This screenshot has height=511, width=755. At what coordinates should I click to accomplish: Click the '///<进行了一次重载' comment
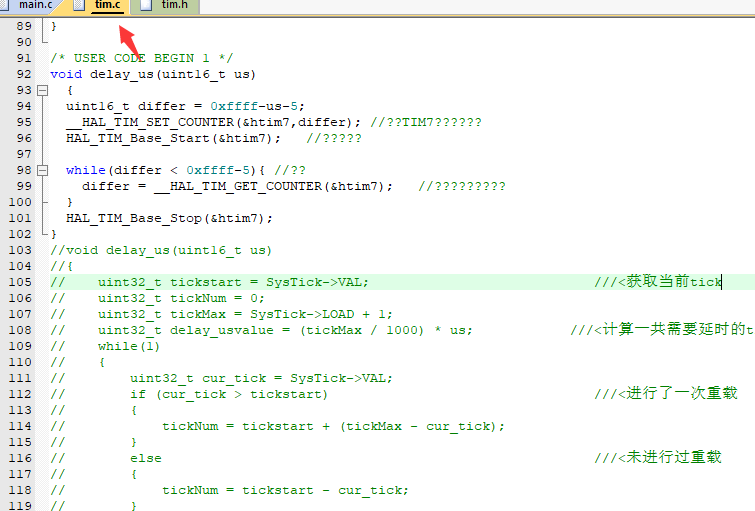coord(666,393)
